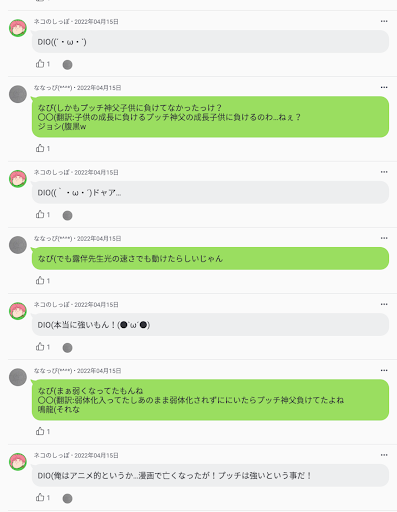The height and width of the screenshot is (512, 397).
Task: Open more options for first ネコのしっぽ comment
Action: tap(384, 21)
